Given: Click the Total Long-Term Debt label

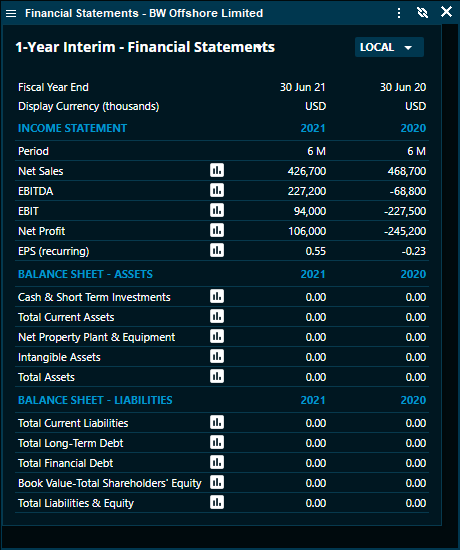Looking at the screenshot, I should point(71,443).
